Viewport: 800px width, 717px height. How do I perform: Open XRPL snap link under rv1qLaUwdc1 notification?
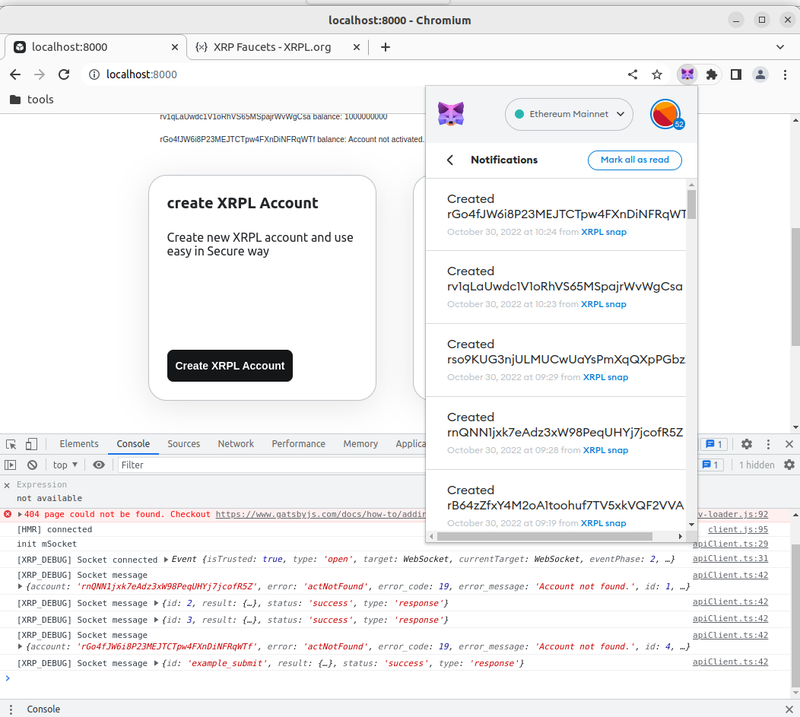pyautogui.click(x=604, y=304)
